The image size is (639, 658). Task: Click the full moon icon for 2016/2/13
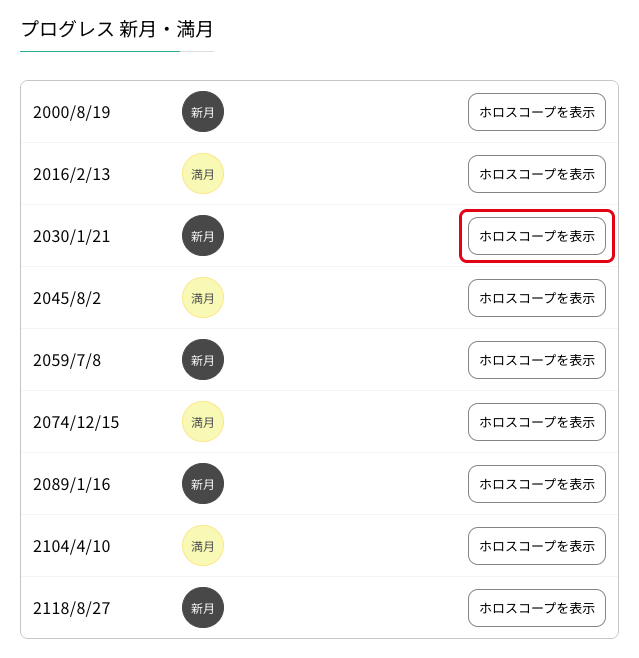point(203,174)
